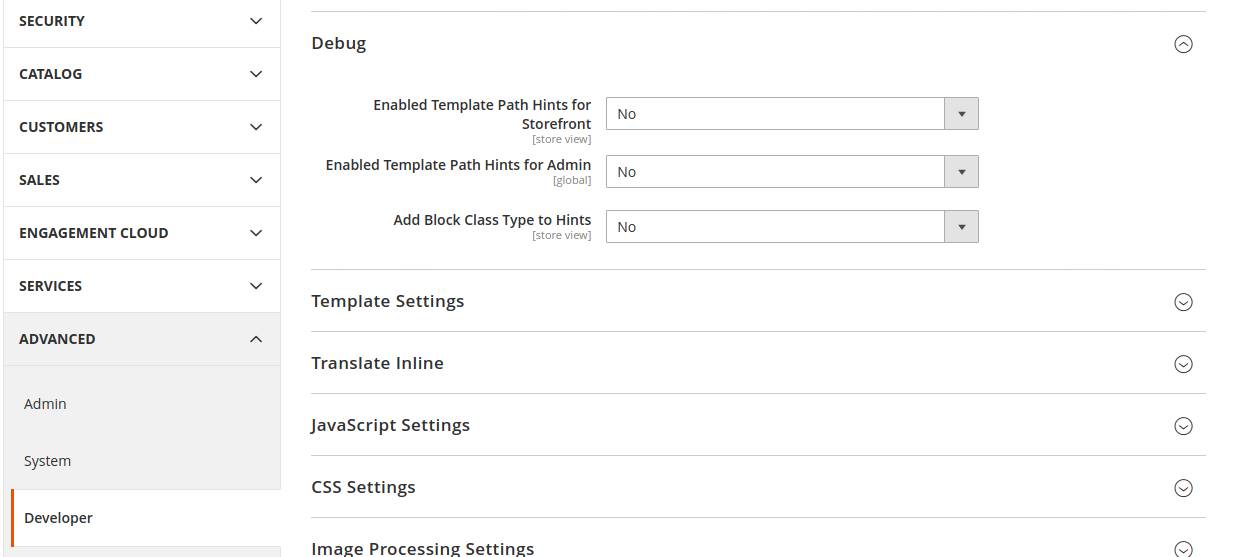Expand Translate Inline via its circle icon
1235x557 pixels.
(1183, 364)
